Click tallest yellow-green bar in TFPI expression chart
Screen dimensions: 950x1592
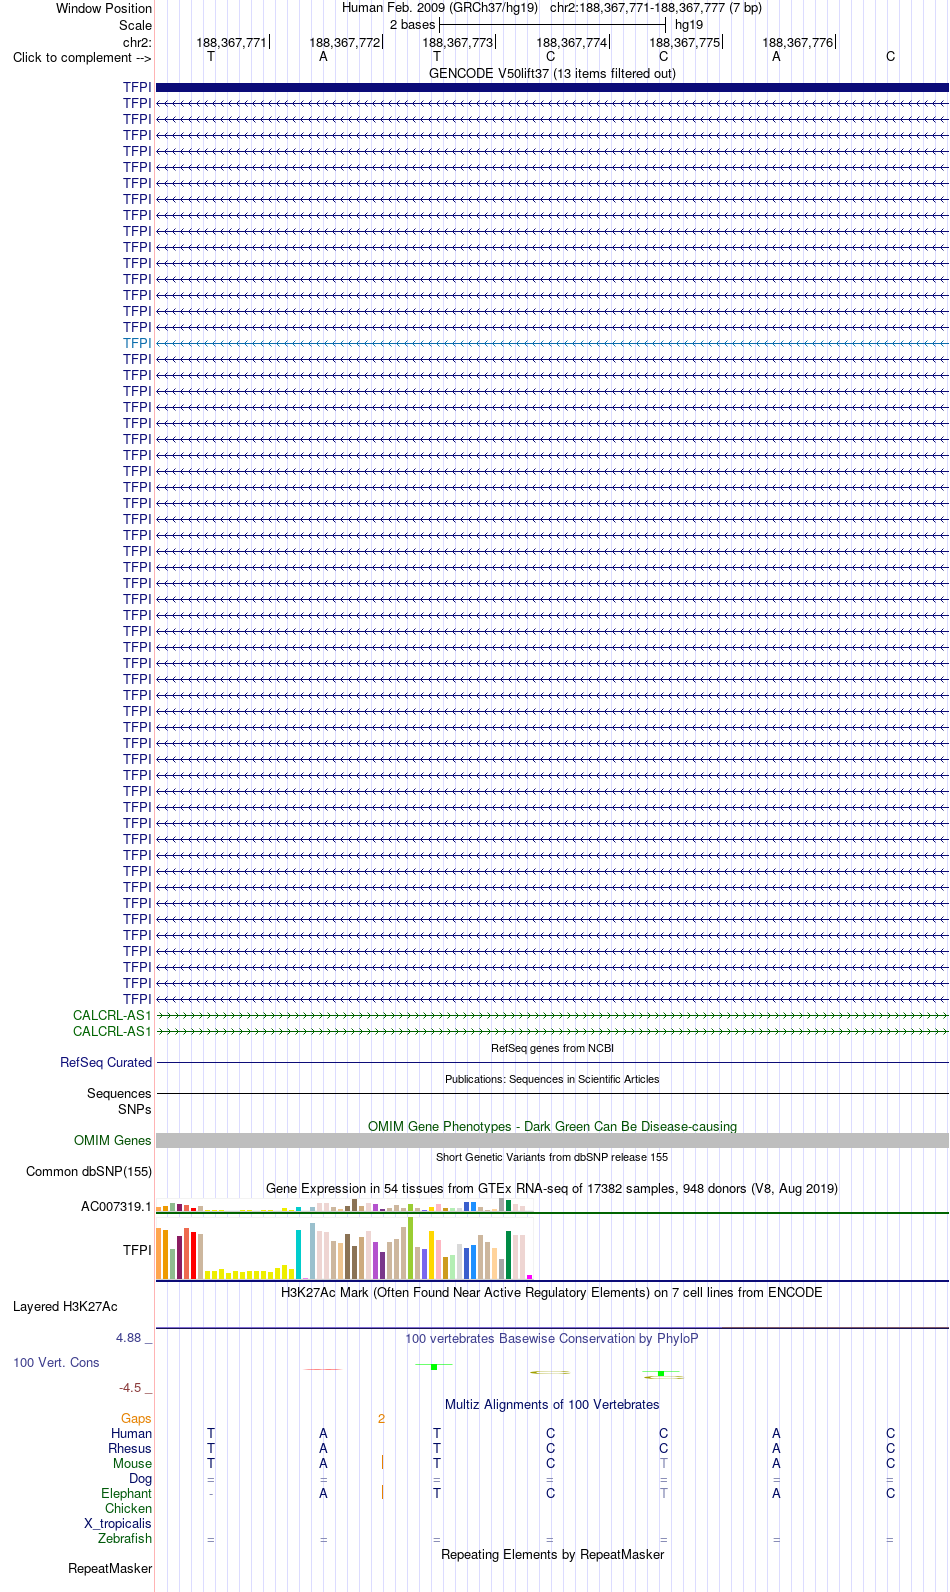(410, 1248)
